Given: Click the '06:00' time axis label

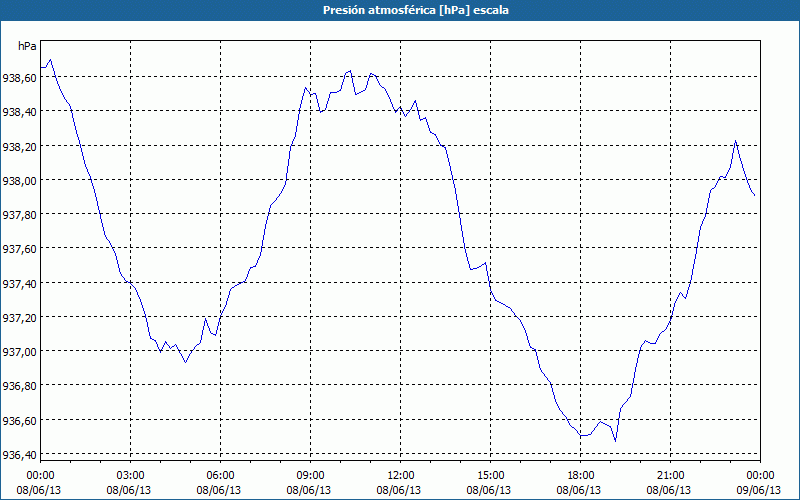Looking at the screenshot, I should pyautogui.click(x=220, y=476).
